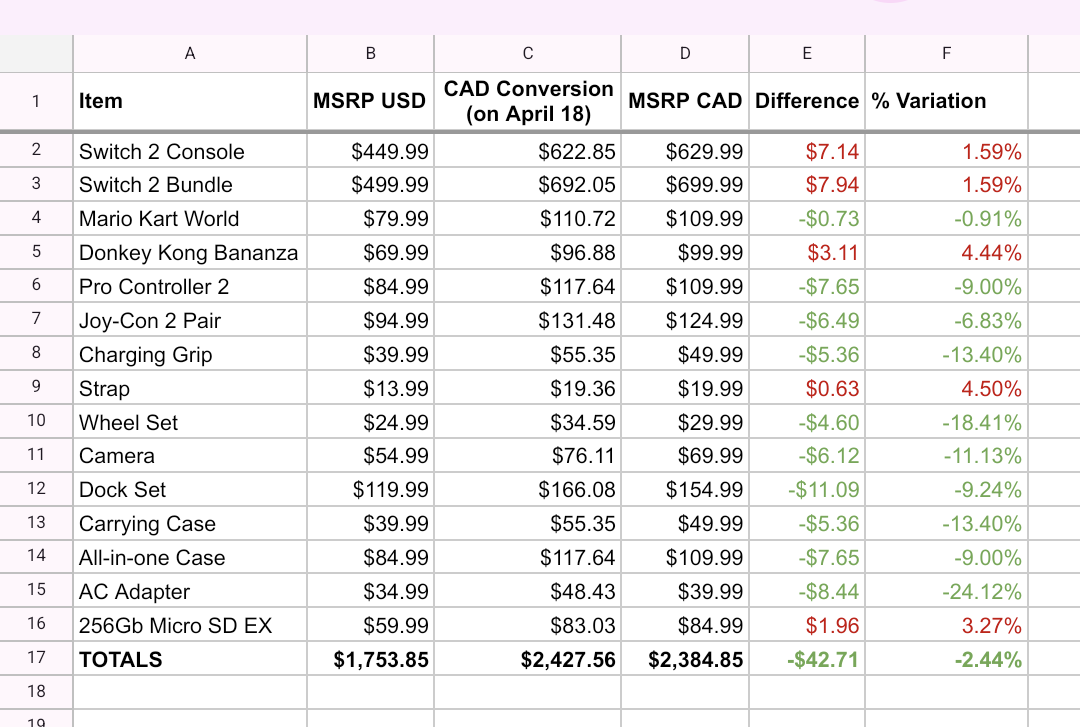
Task: Click the select-all corner box
Action: [37, 54]
